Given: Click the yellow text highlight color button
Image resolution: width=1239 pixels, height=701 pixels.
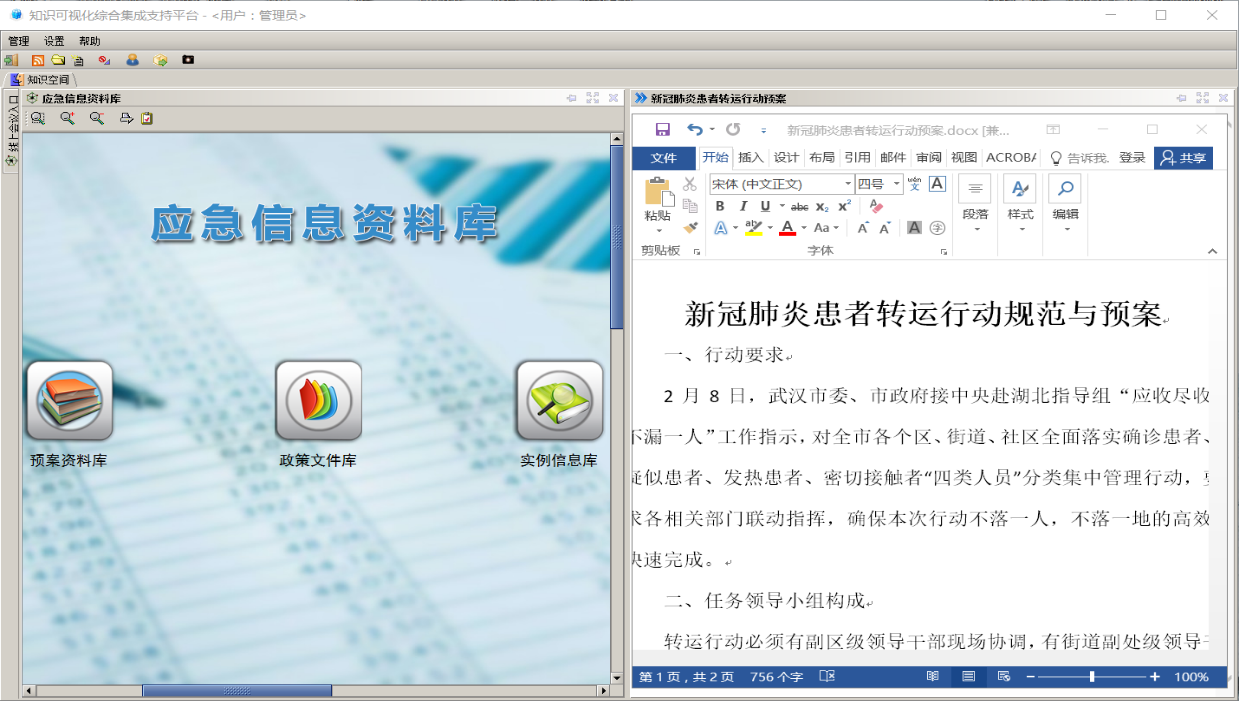Looking at the screenshot, I should pyautogui.click(x=754, y=228).
